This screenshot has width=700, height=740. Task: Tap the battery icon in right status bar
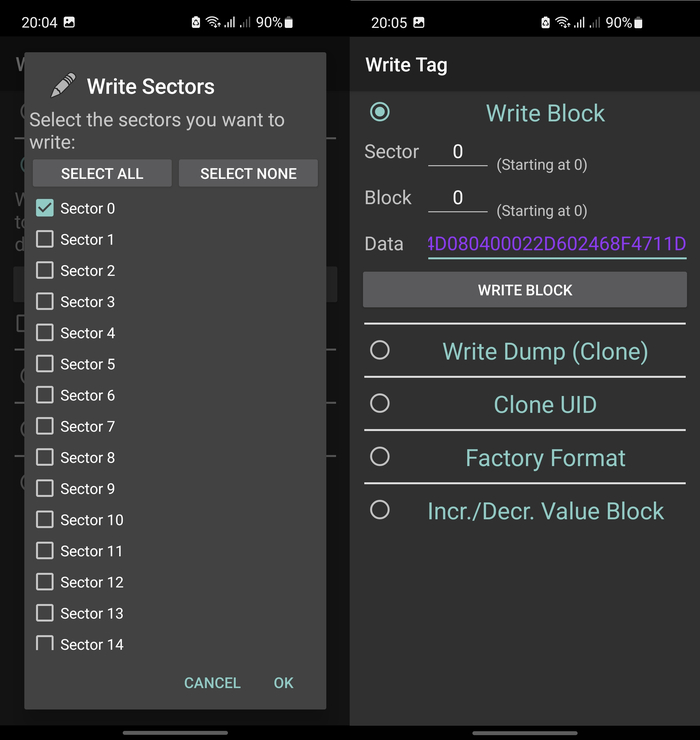[638, 22]
